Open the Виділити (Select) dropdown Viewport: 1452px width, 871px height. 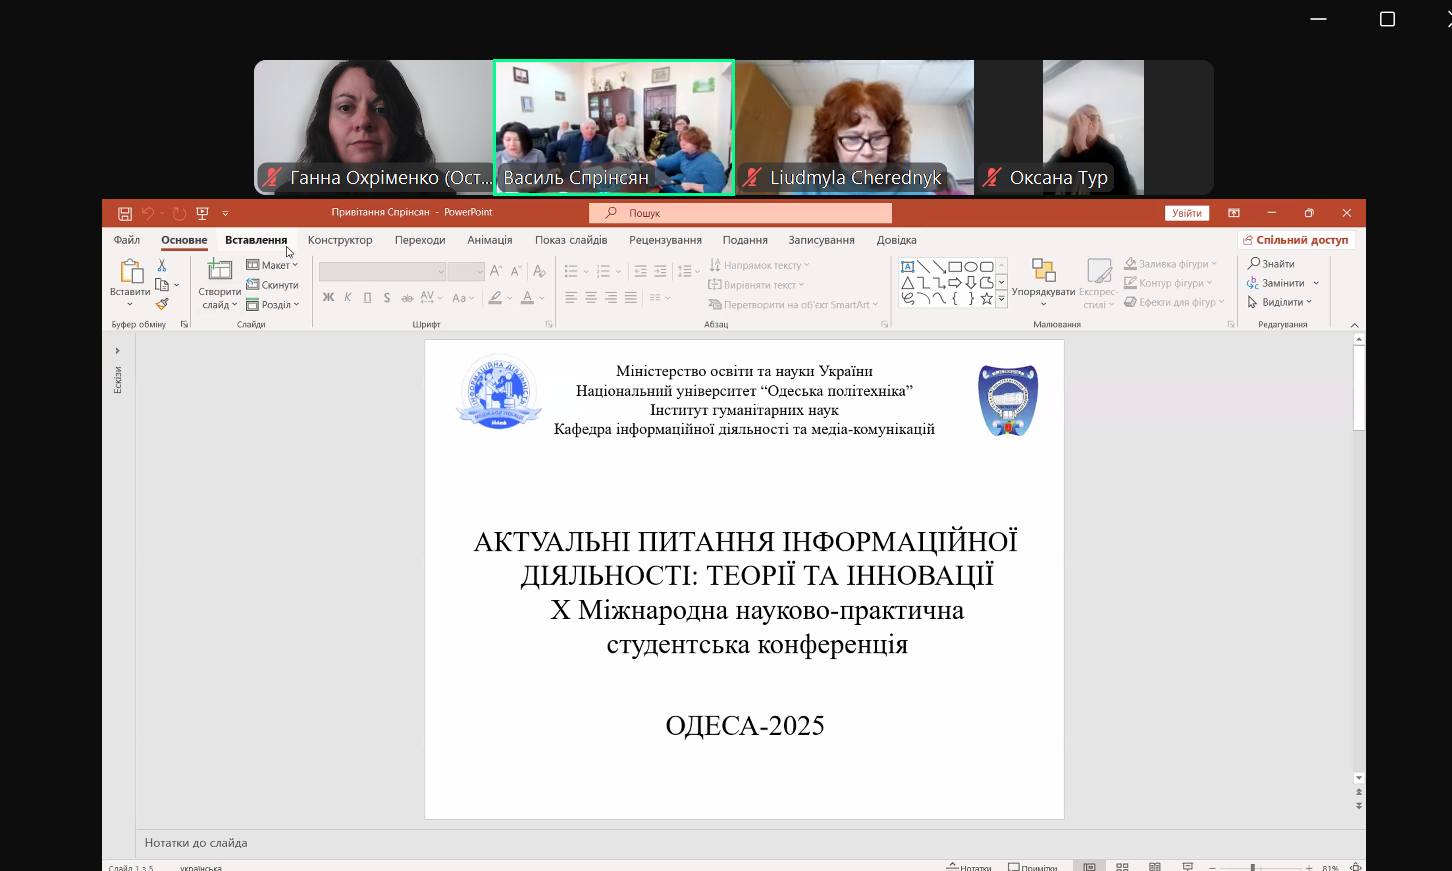(1281, 301)
